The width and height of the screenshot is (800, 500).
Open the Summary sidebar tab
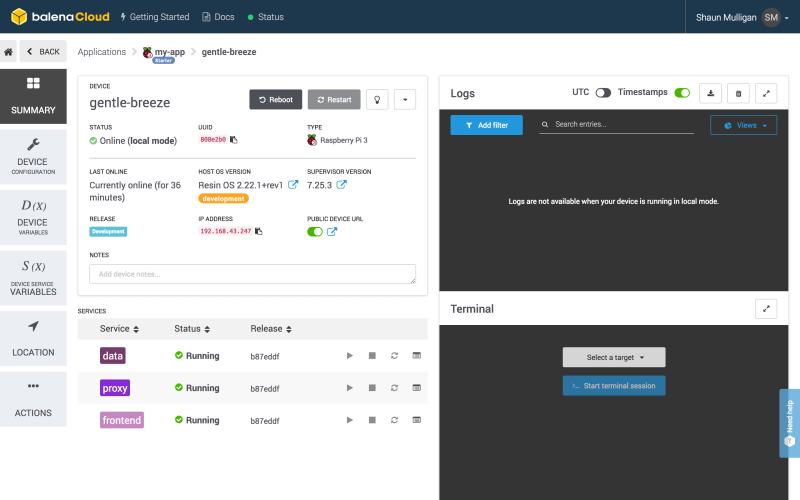(33, 96)
